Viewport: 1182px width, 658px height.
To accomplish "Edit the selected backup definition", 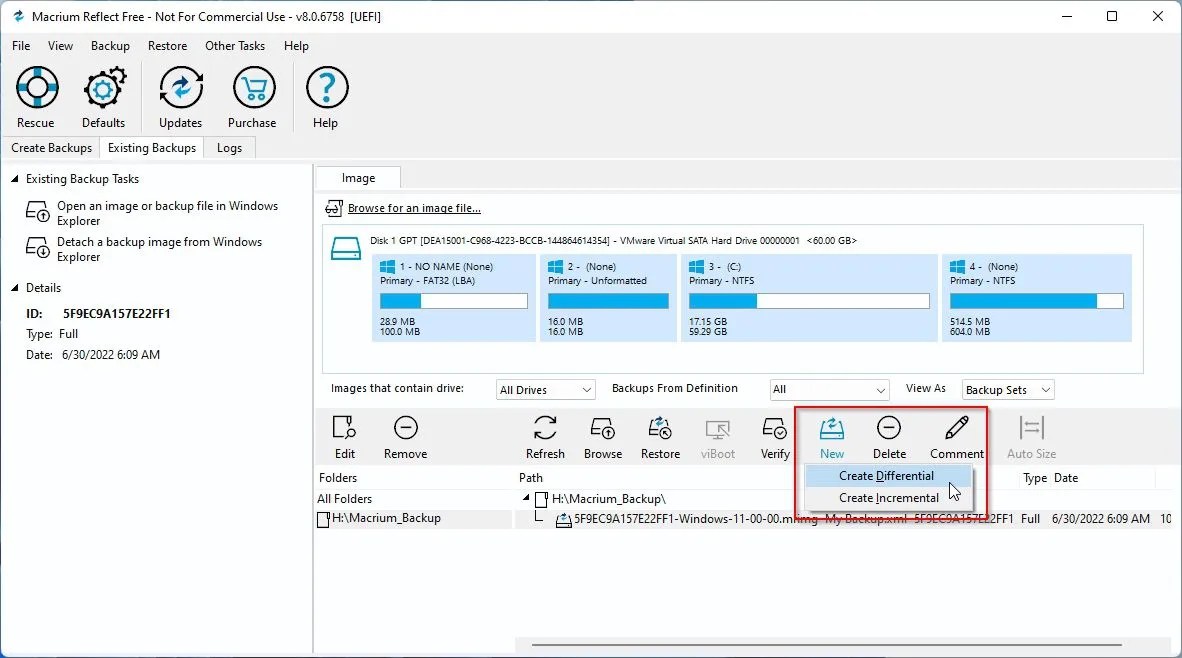I will (344, 437).
